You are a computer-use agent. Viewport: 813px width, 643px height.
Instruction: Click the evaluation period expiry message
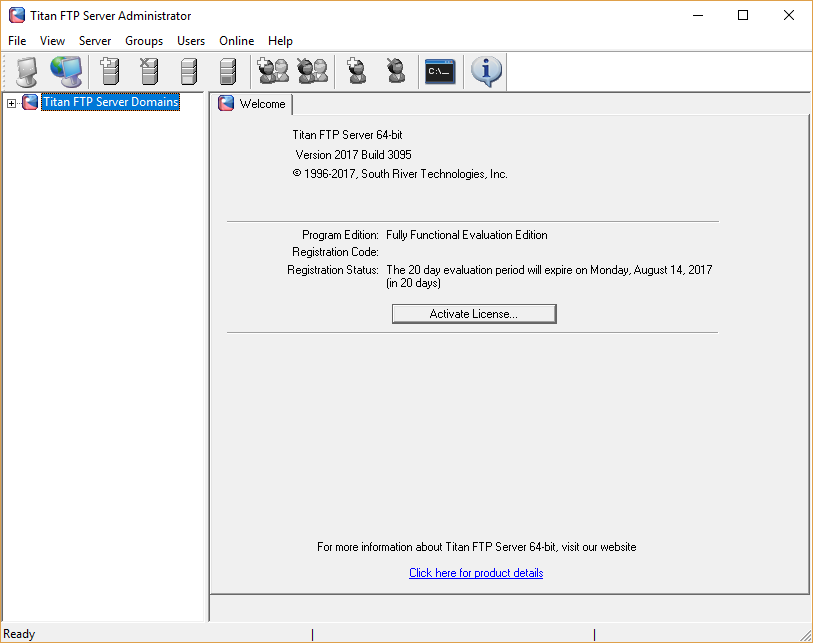(549, 276)
